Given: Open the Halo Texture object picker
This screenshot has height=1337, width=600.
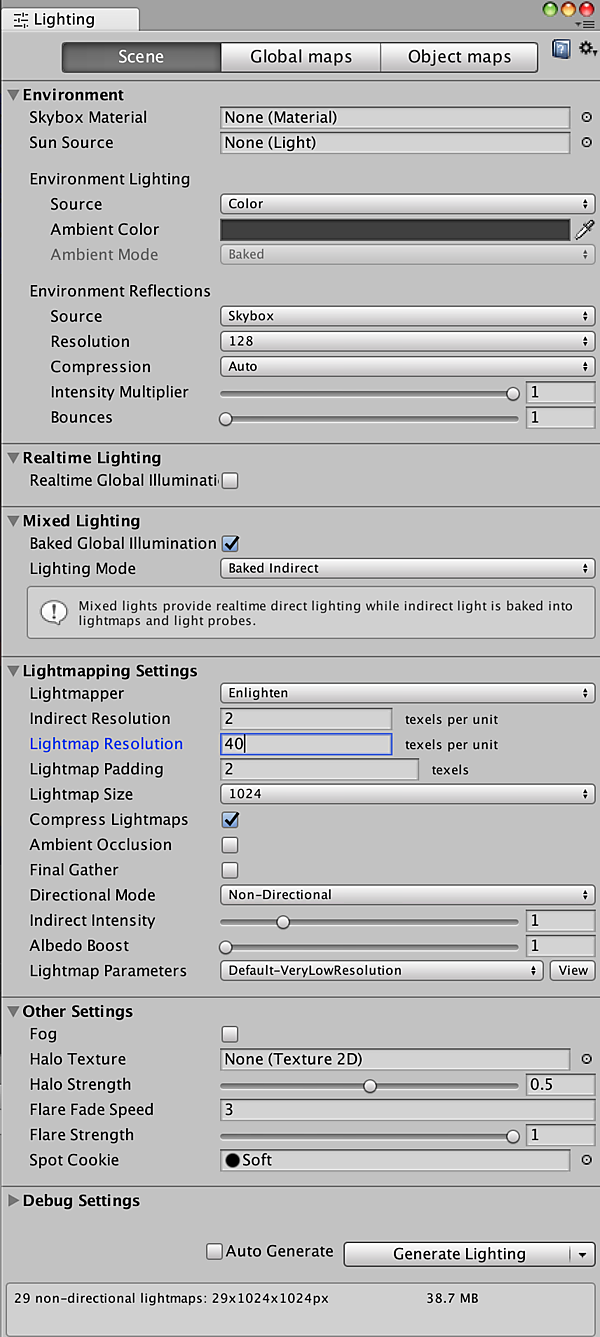Looking at the screenshot, I should pos(586,1060).
